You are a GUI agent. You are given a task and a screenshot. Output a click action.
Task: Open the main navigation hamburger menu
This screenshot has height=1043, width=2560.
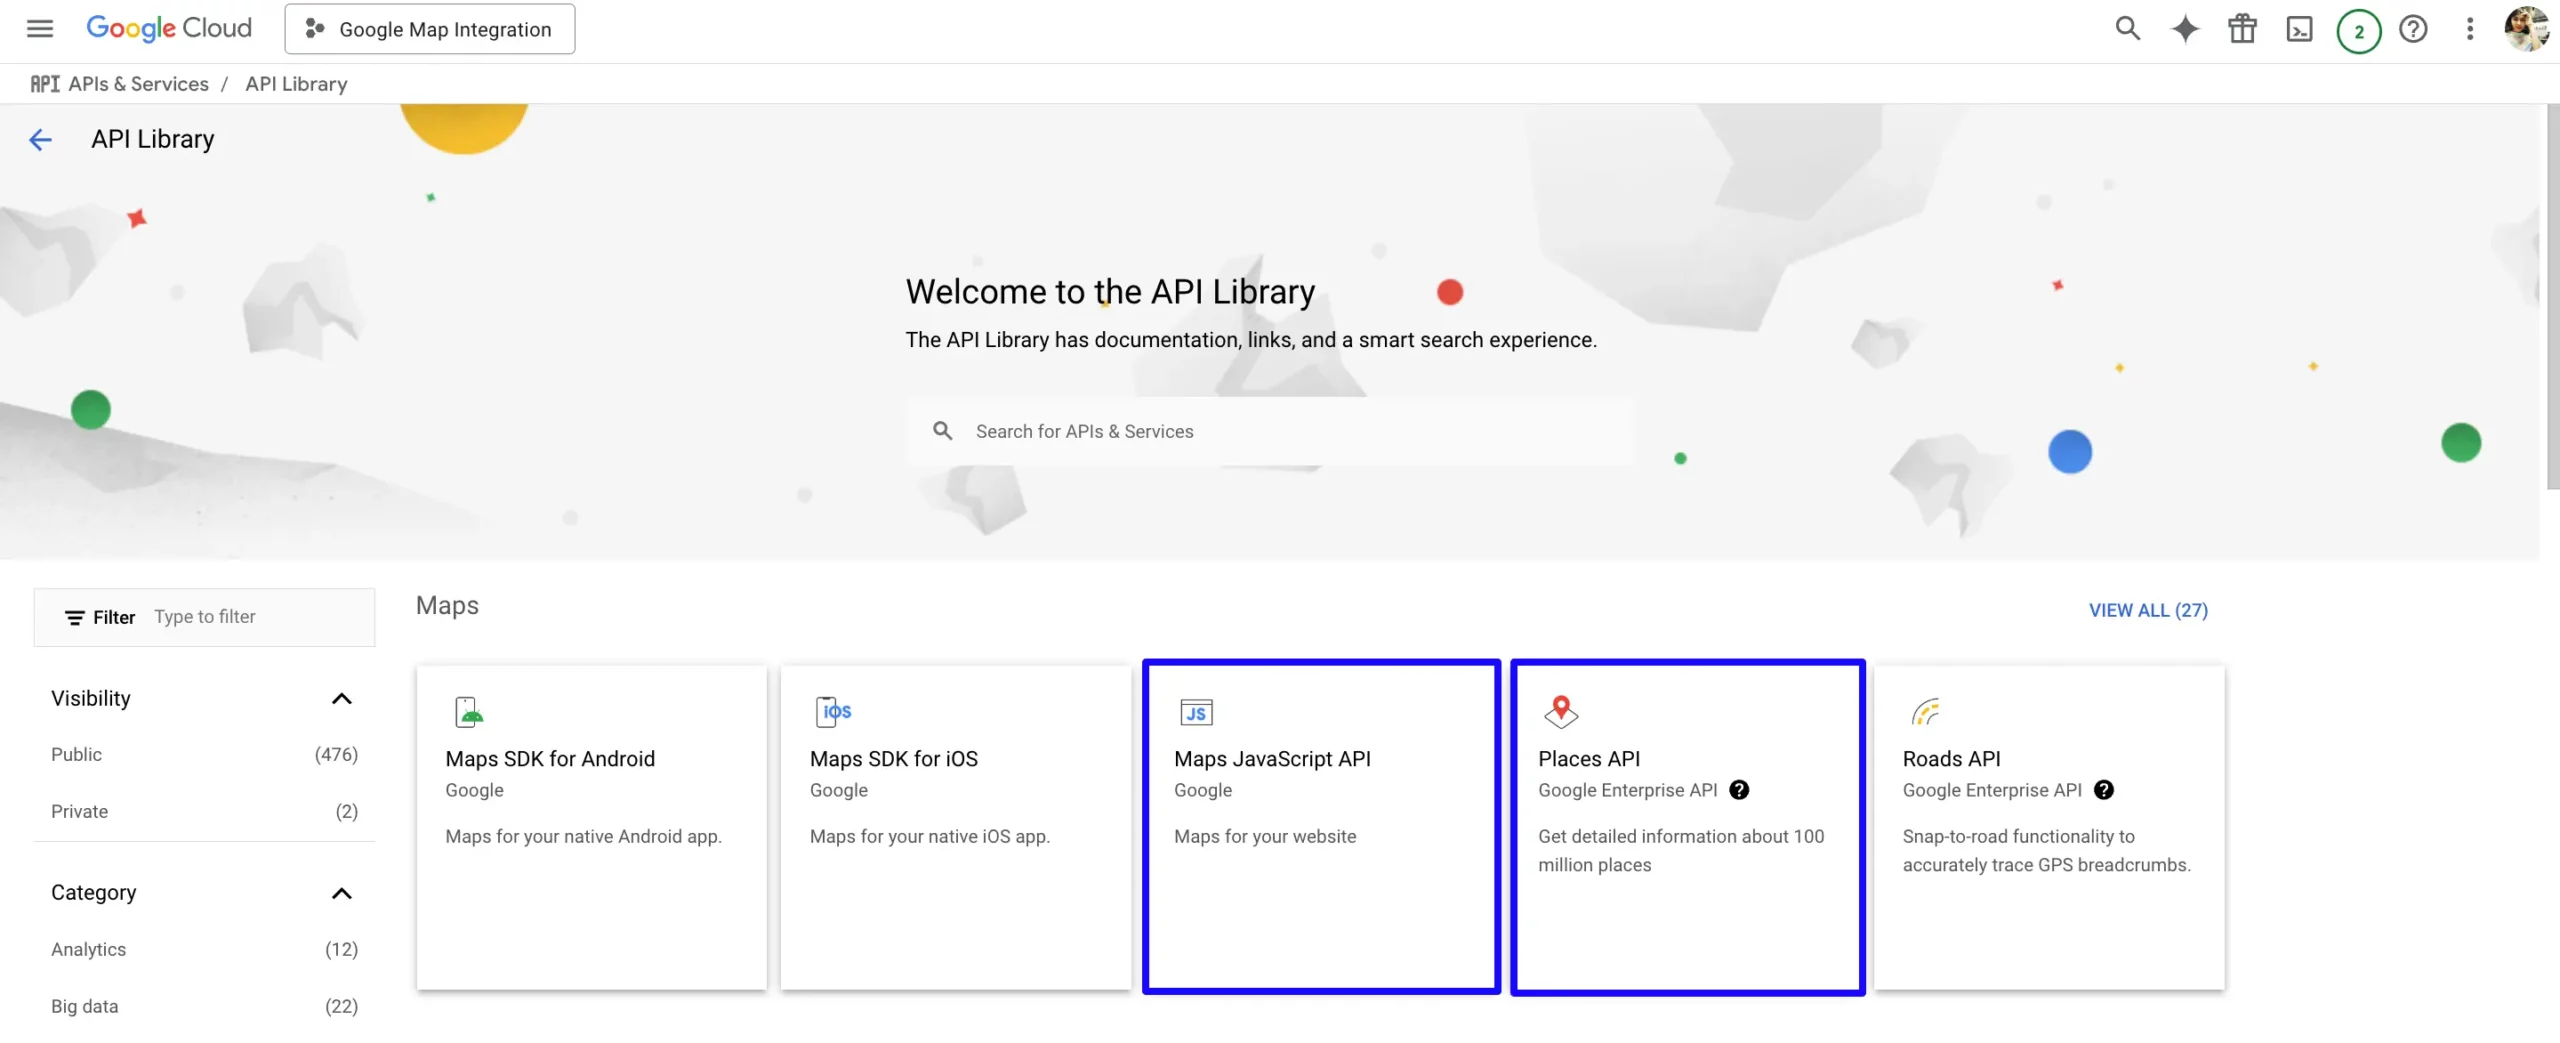[x=40, y=29]
